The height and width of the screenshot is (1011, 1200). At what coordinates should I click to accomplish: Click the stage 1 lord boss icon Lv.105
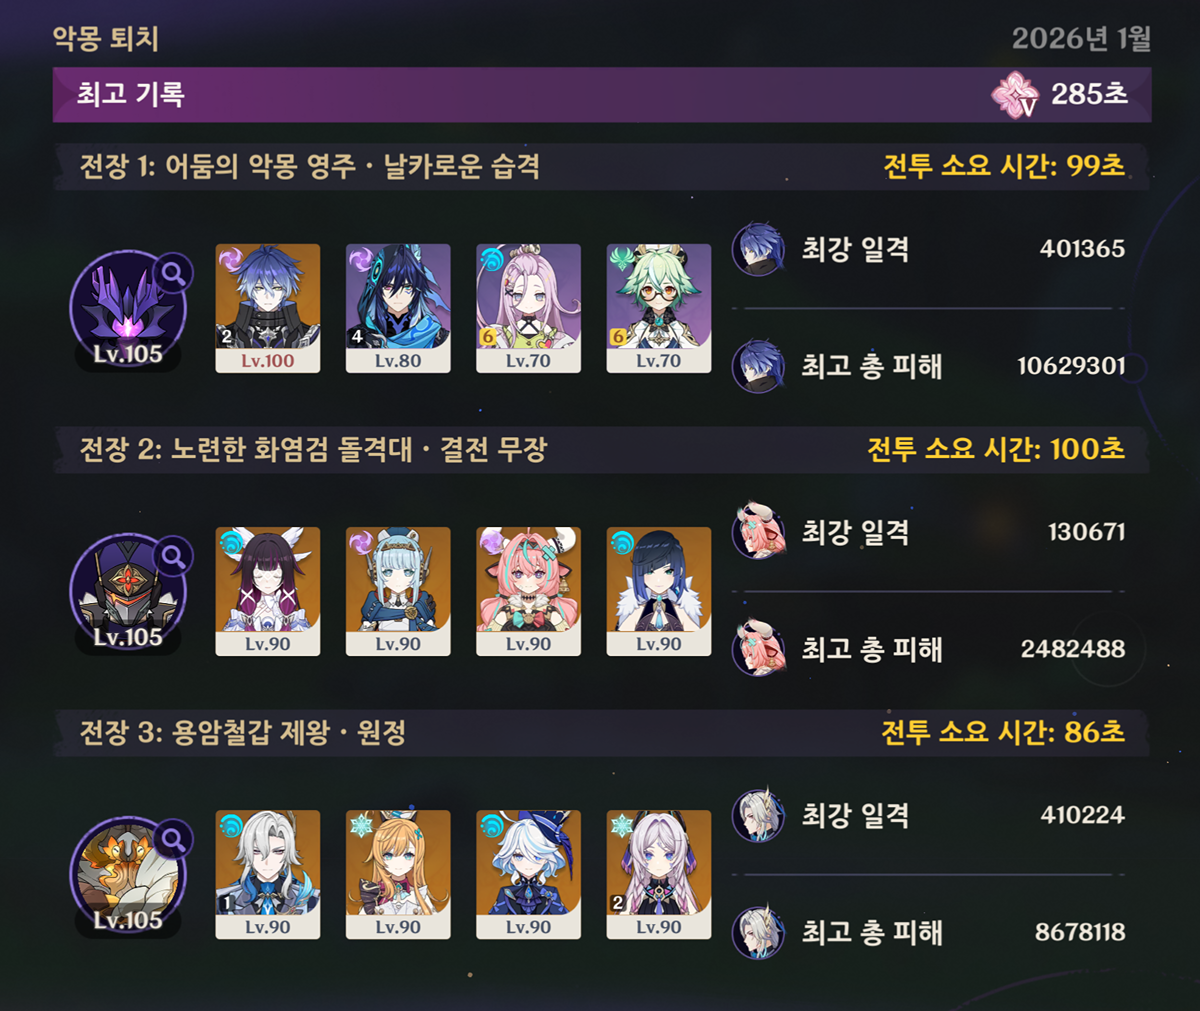128,310
